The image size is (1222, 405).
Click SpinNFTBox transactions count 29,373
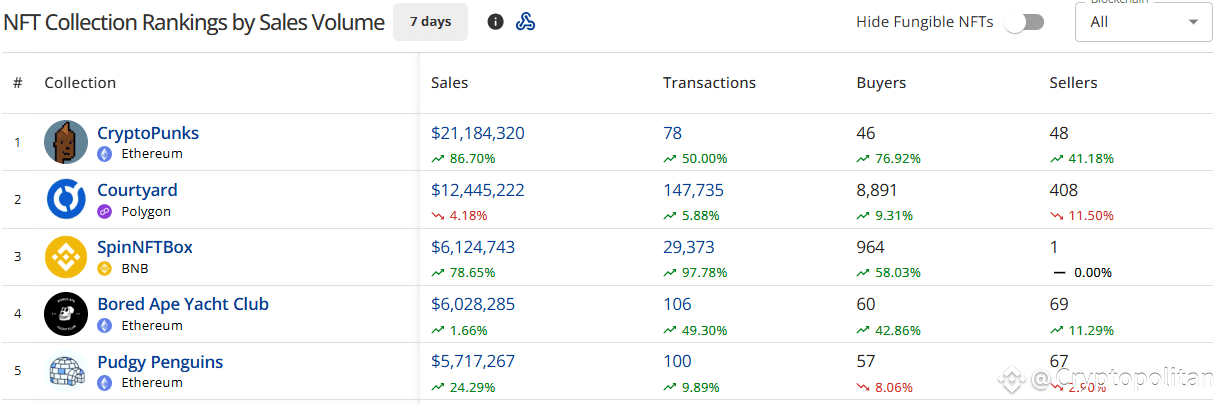[x=689, y=247]
